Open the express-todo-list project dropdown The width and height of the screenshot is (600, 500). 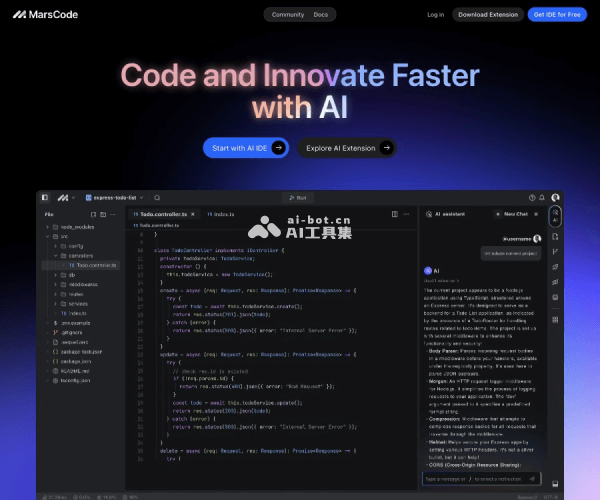coord(114,198)
